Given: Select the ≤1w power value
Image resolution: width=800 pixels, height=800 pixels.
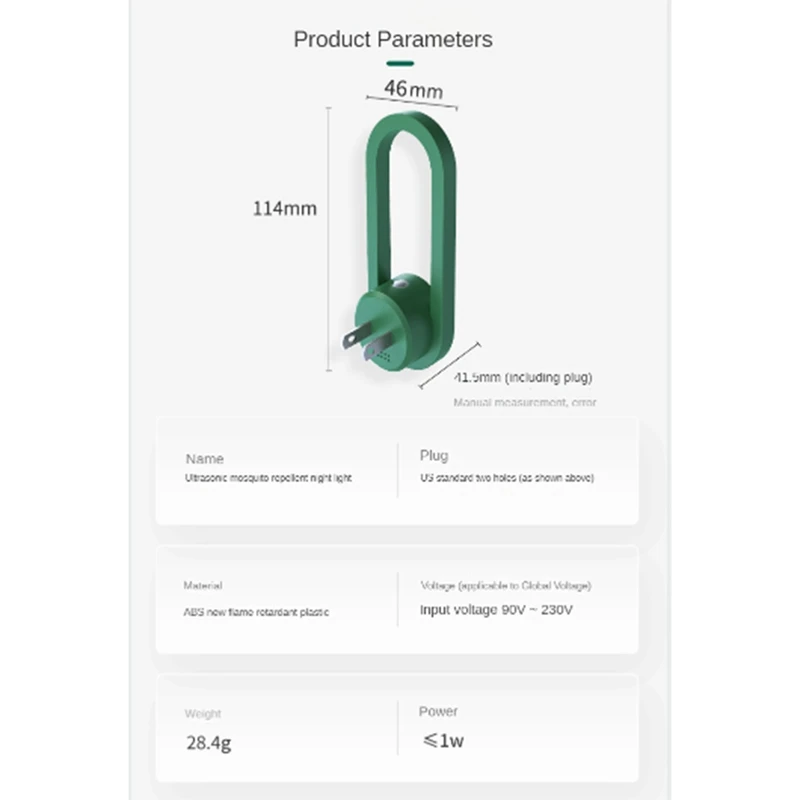Looking at the screenshot, I should pos(443,741).
